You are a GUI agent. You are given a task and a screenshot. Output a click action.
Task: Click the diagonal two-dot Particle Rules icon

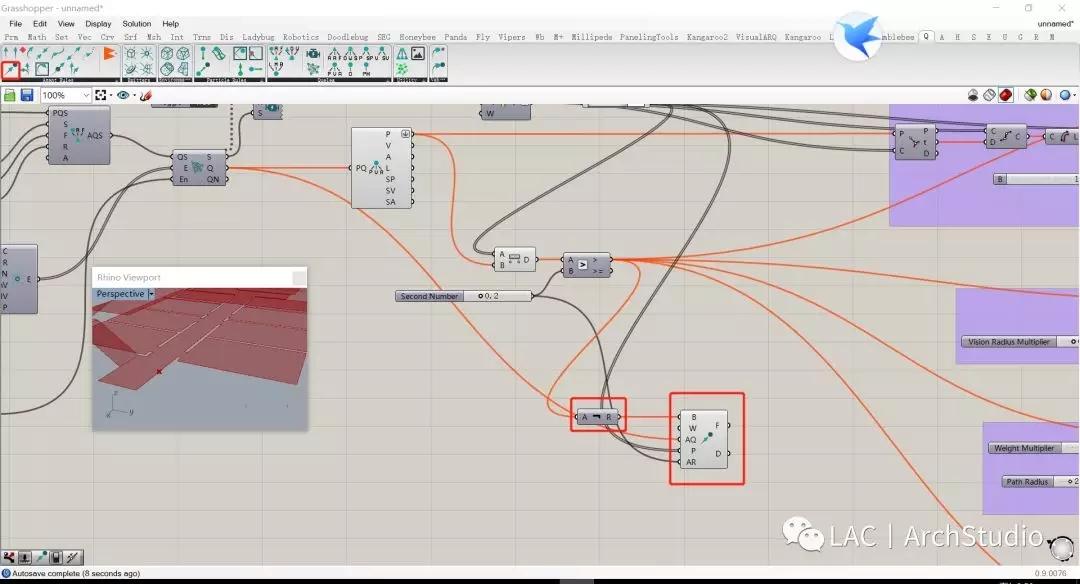(203, 69)
